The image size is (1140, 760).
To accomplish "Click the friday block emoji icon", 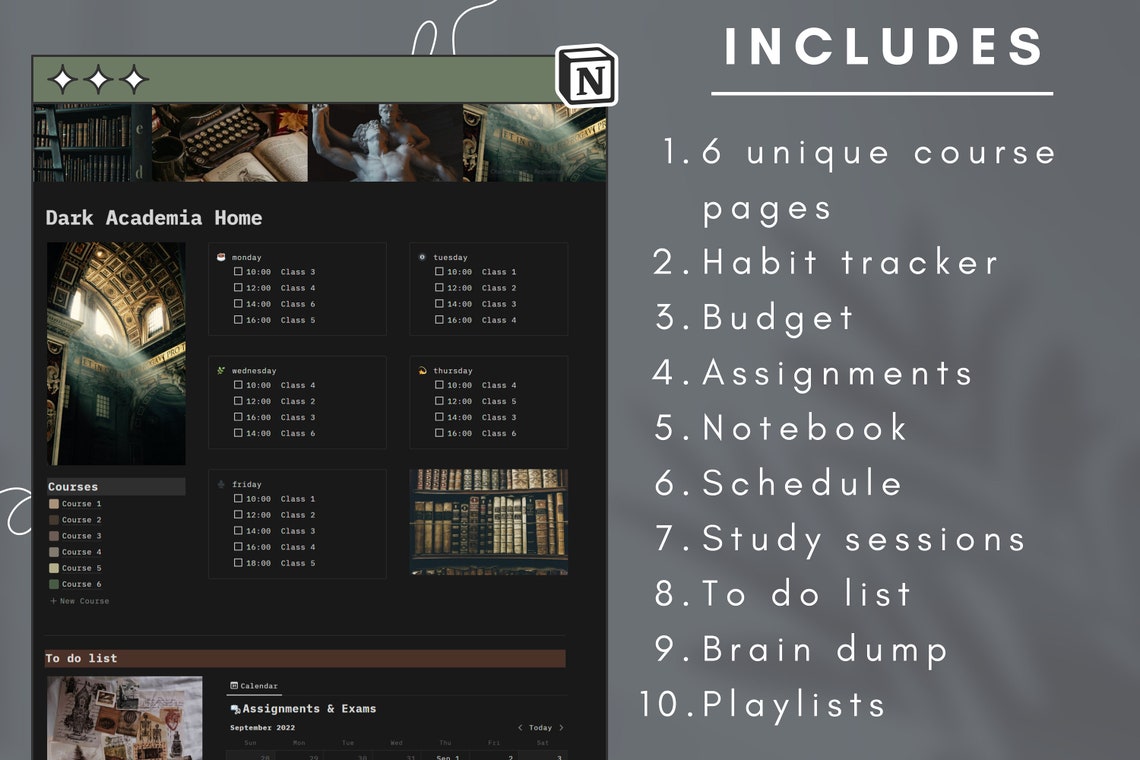I will click(221, 484).
